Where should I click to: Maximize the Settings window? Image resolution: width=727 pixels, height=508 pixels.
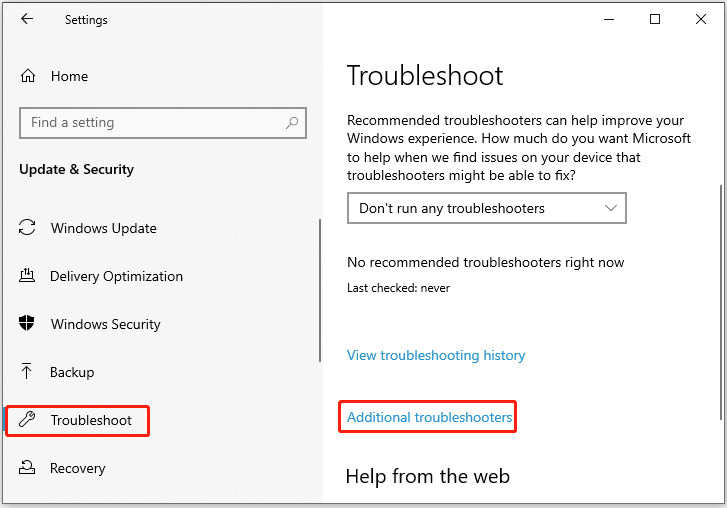pyautogui.click(x=655, y=19)
